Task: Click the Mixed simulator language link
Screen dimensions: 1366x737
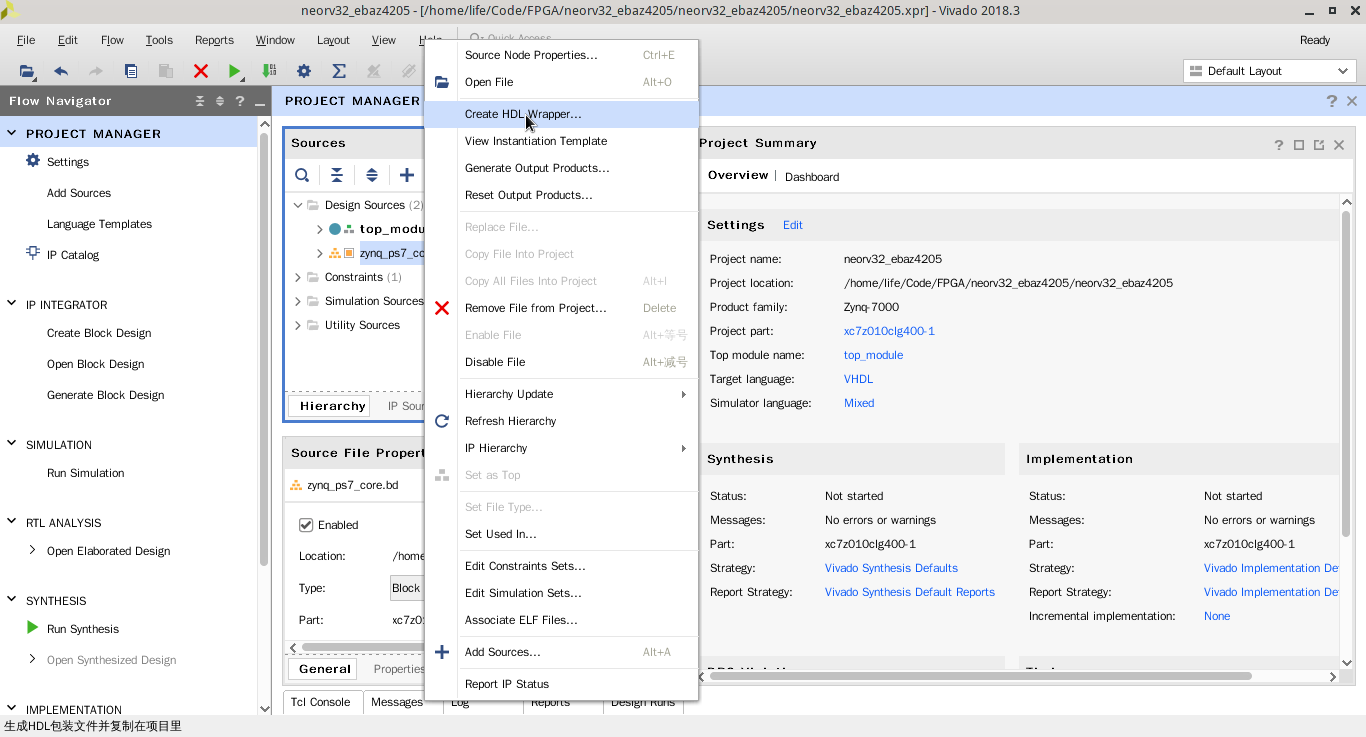Action: coord(859,403)
